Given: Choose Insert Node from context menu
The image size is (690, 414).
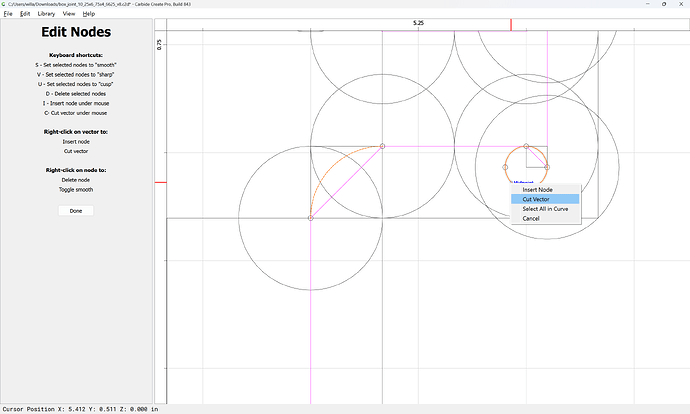Looking at the screenshot, I should [545, 190].
